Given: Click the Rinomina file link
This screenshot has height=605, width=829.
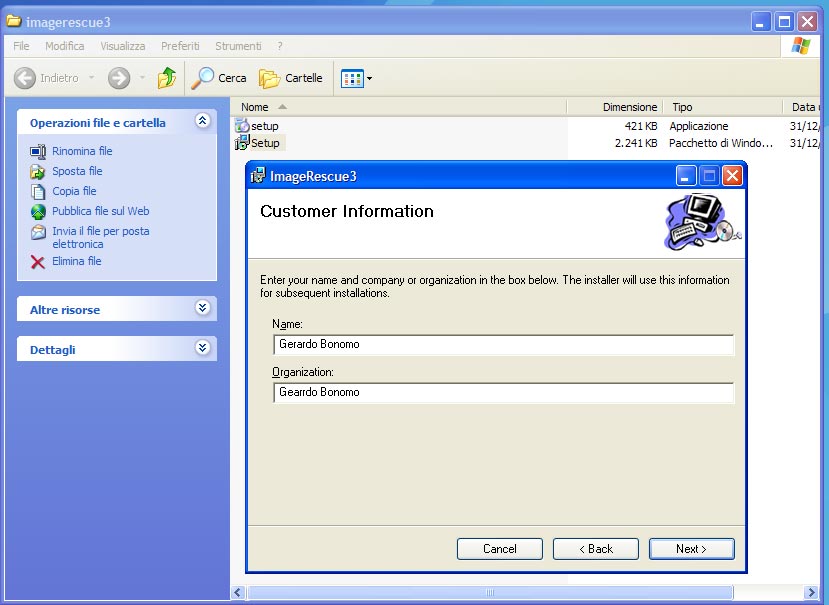Looking at the screenshot, I should click(82, 151).
